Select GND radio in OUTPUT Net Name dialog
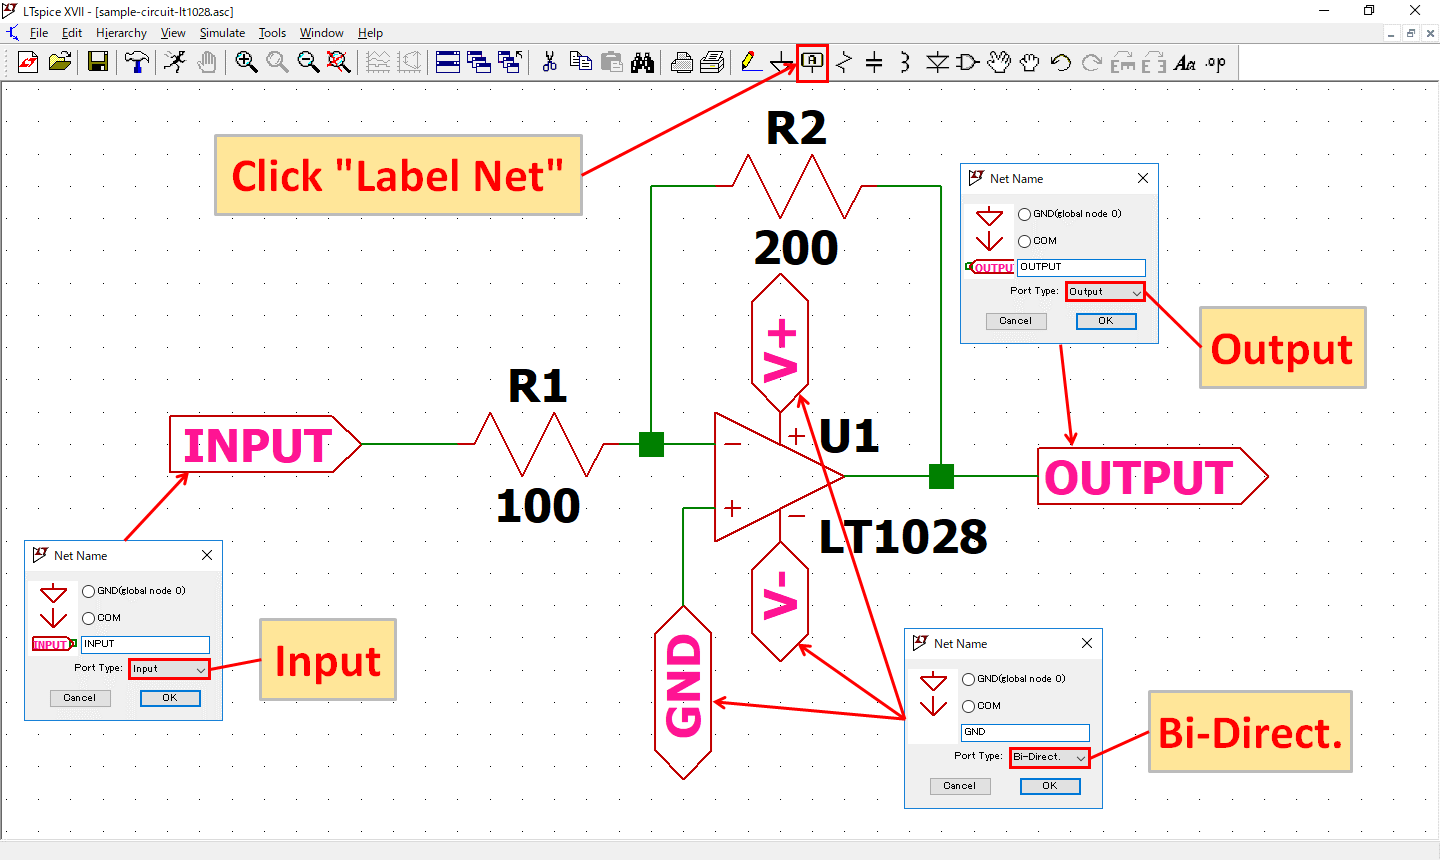1440x860 pixels. click(1024, 214)
